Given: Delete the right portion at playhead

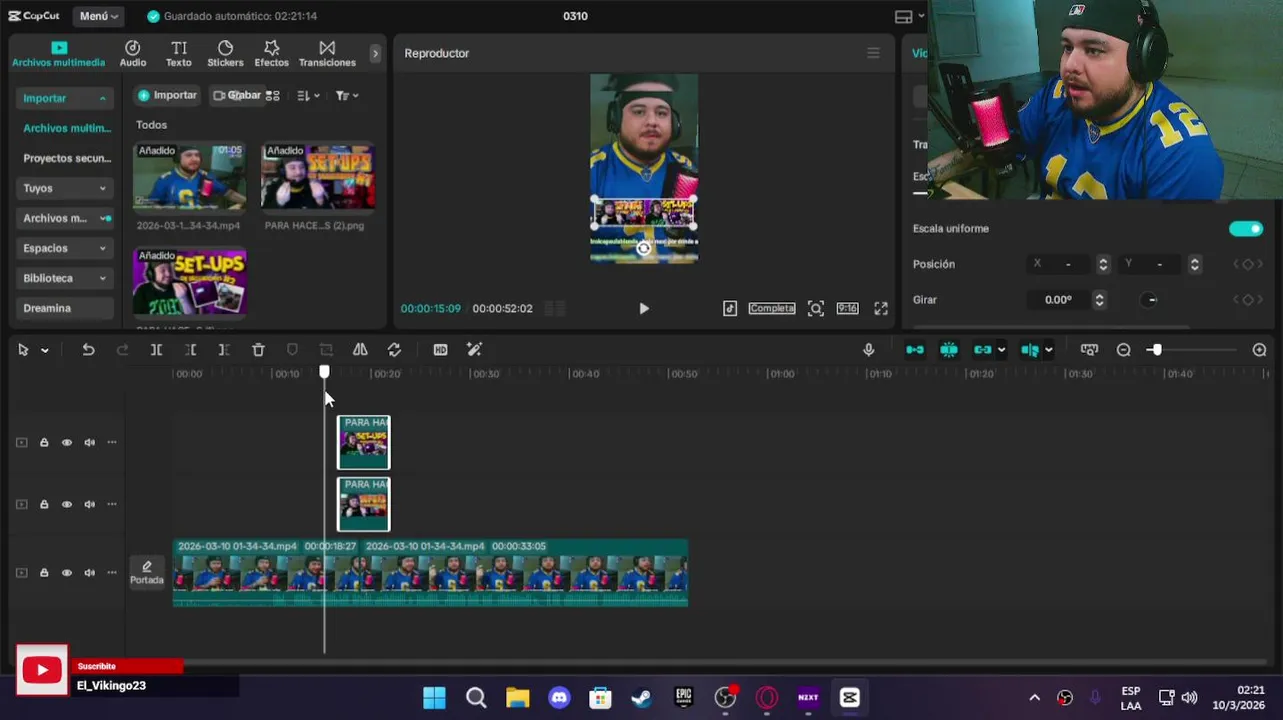Looking at the screenshot, I should click(x=224, y=350).
